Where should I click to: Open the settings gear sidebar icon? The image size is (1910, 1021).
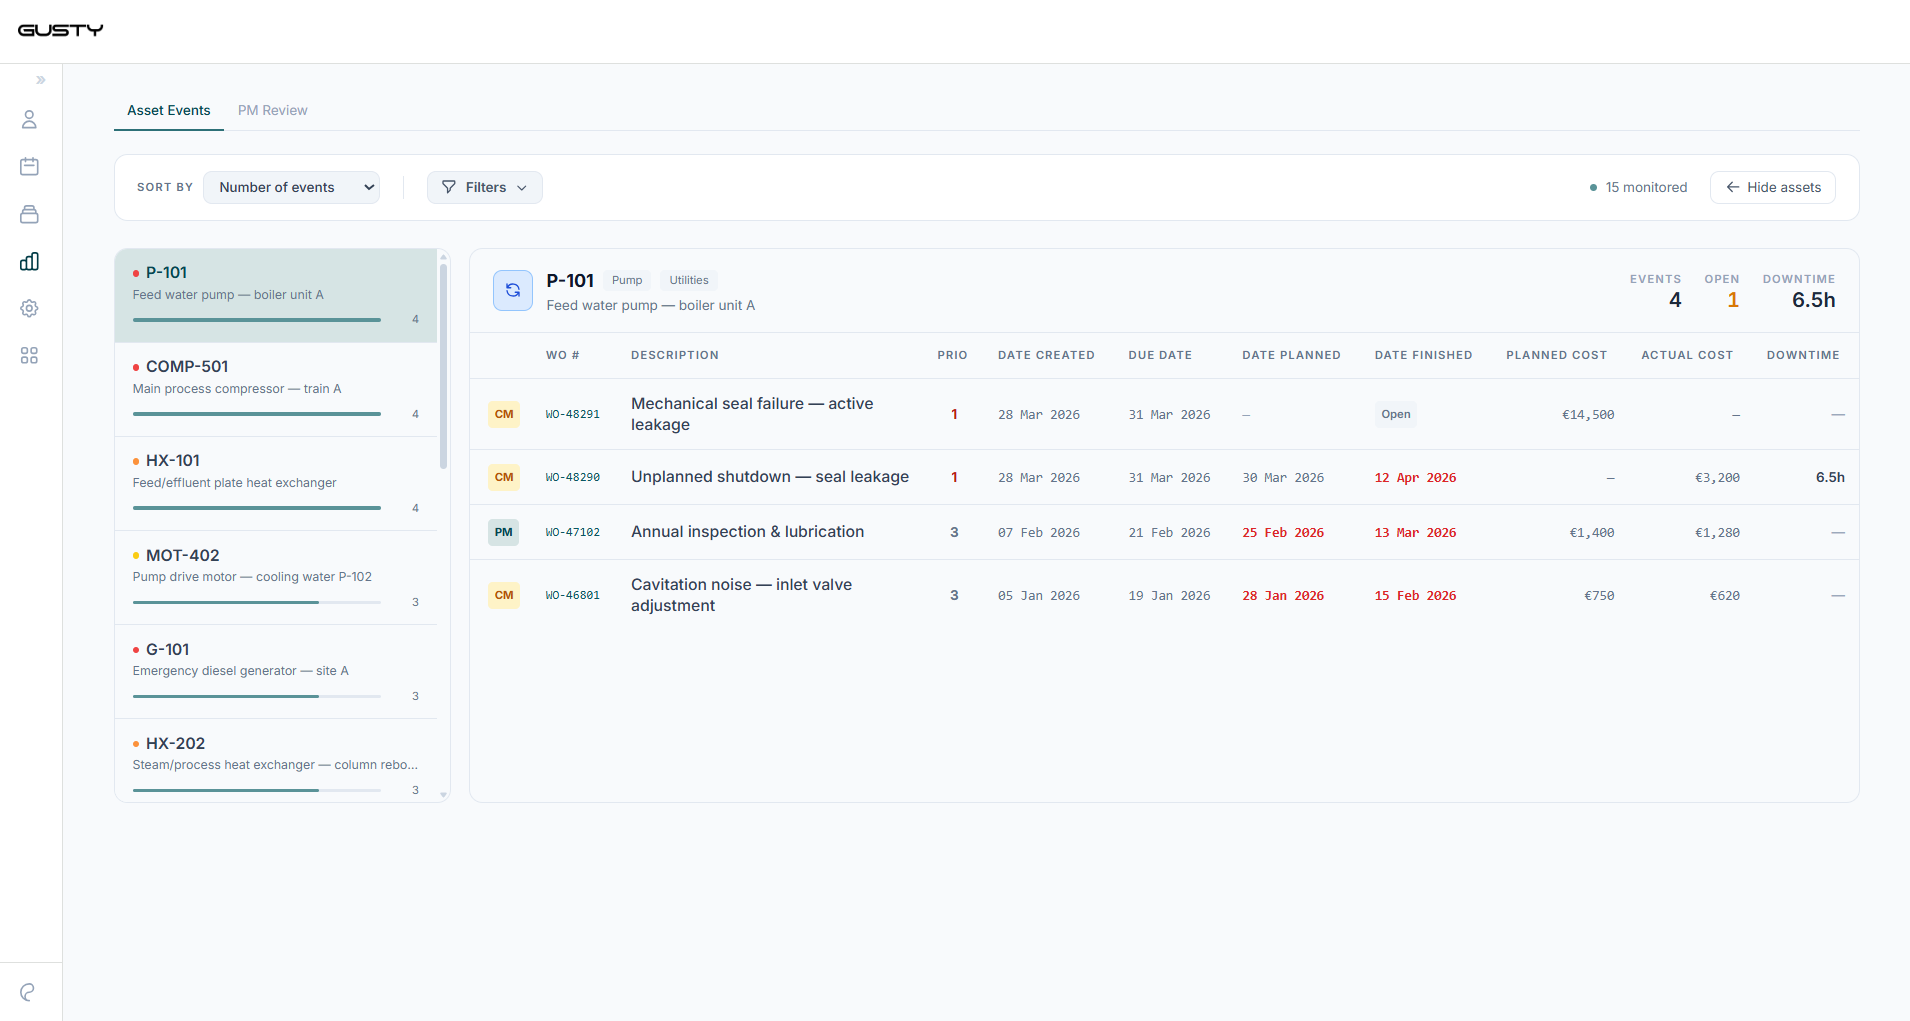pos(29,308)
